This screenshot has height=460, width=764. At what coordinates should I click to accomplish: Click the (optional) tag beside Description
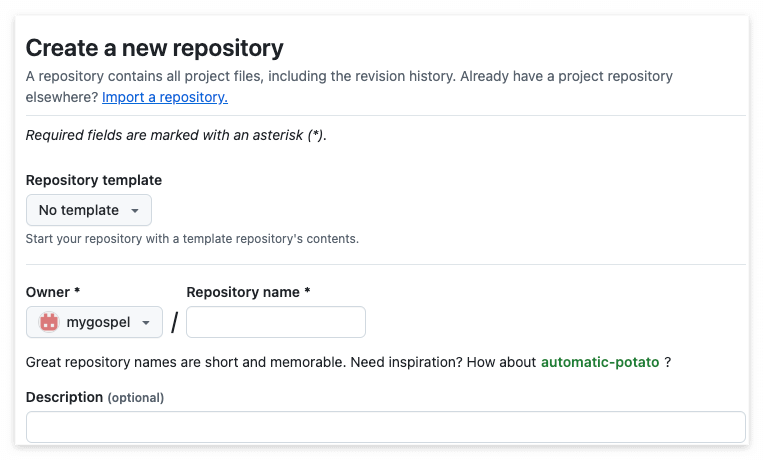(x=135, y=398)
